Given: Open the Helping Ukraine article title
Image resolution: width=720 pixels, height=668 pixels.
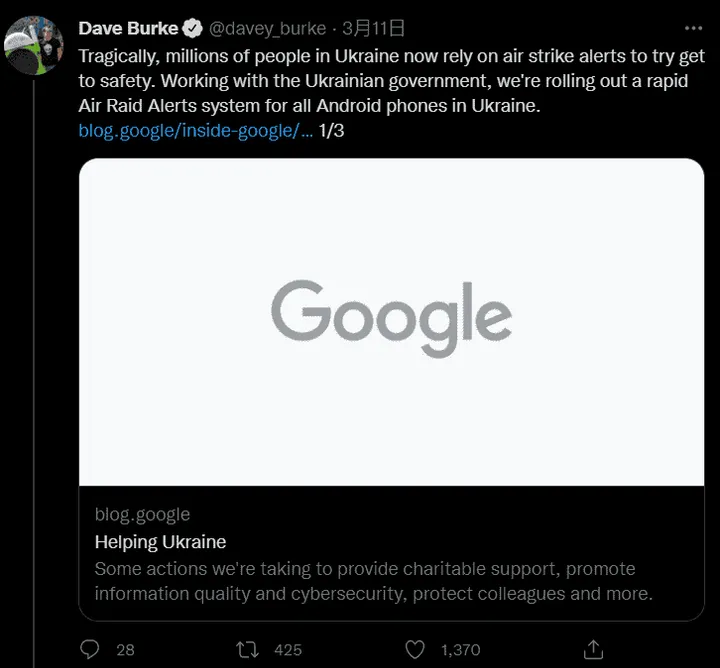Looking at the screenshot, I should tap(160, 542).
